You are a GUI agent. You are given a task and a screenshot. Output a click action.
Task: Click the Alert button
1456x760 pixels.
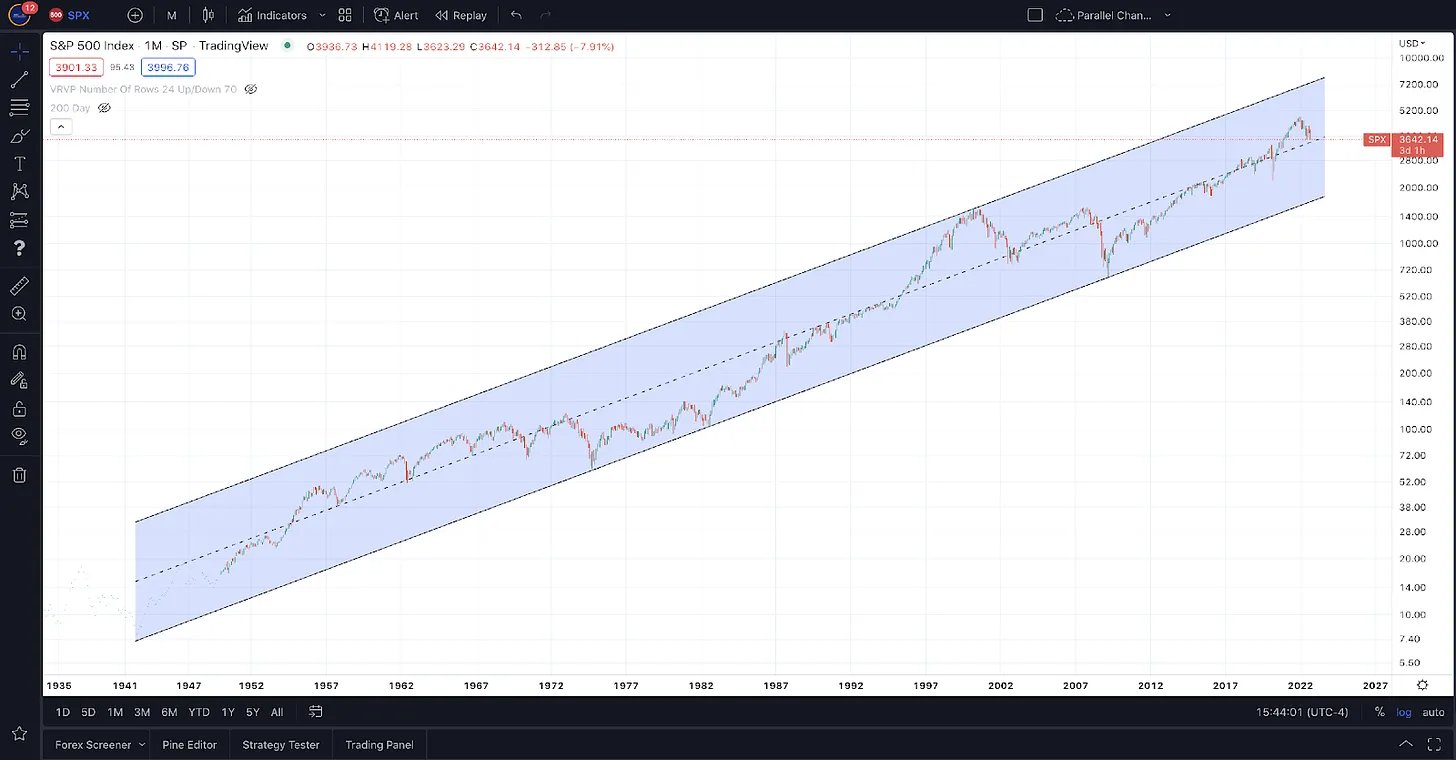[x=396, y=15]
